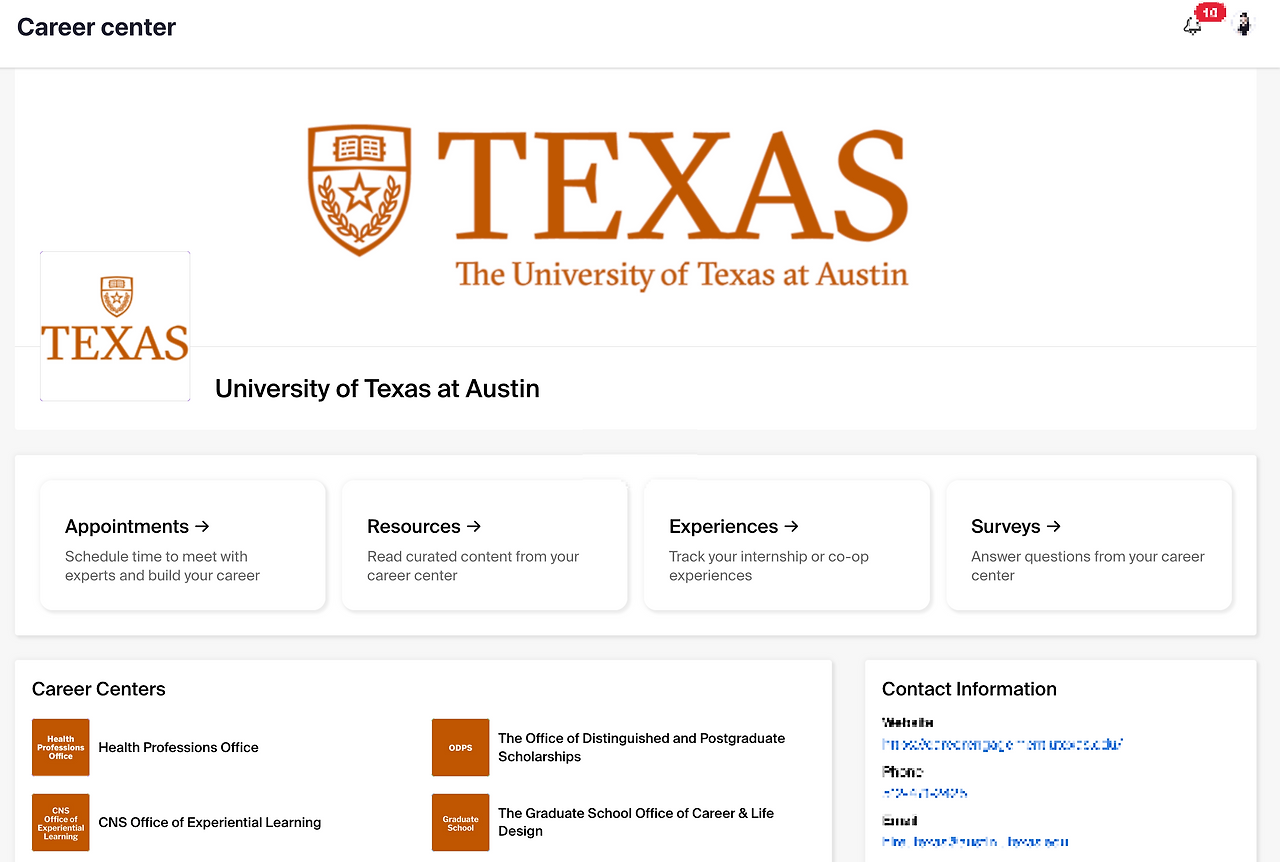Click the Graduate School logo icon
1280x862 pixels.
coord(461,822)
